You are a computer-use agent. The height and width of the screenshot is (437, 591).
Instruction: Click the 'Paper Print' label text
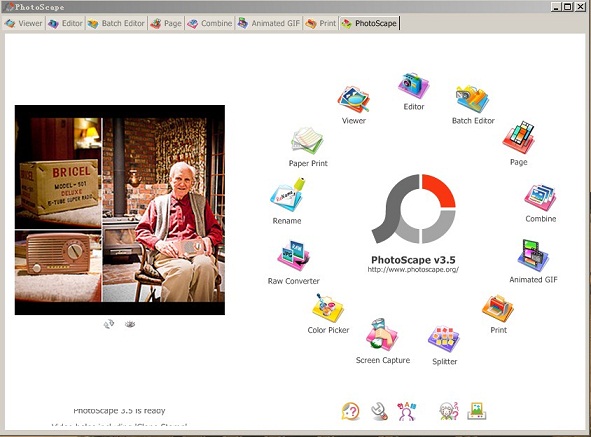[308, 163]
